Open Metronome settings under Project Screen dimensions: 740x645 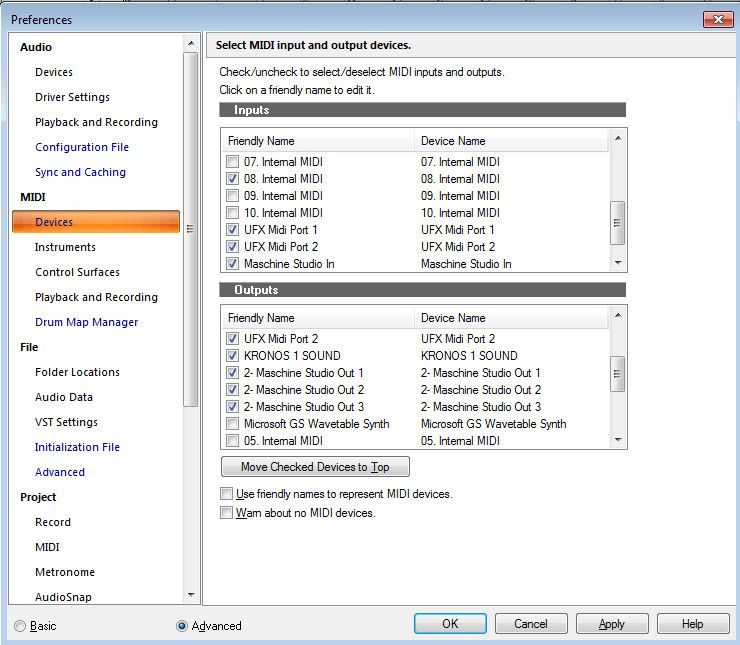tap(65, 572)
